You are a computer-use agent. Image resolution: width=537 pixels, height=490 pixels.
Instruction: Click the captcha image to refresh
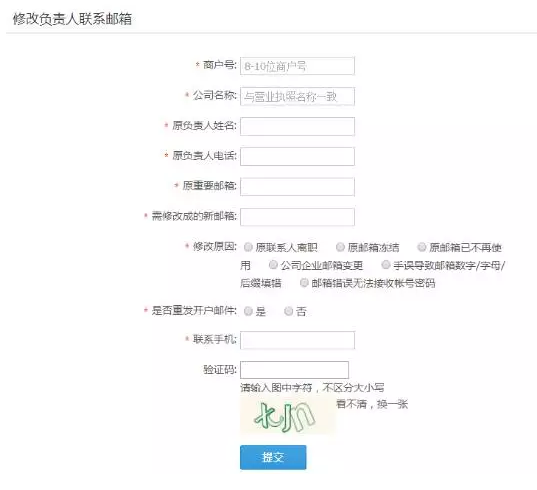tap(288, 415)
